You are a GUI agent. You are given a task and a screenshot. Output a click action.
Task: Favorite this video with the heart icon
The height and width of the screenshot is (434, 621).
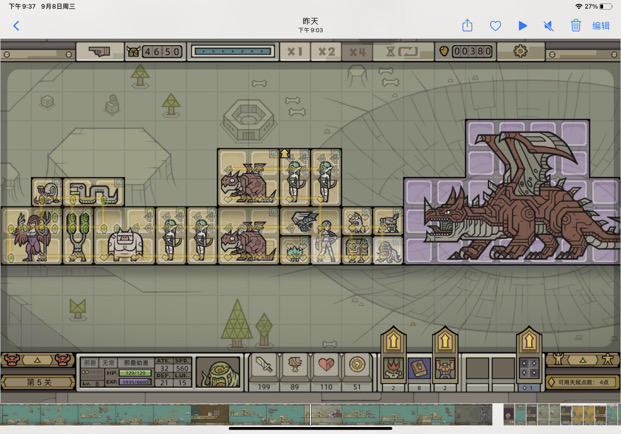click(x=495, y=26)
